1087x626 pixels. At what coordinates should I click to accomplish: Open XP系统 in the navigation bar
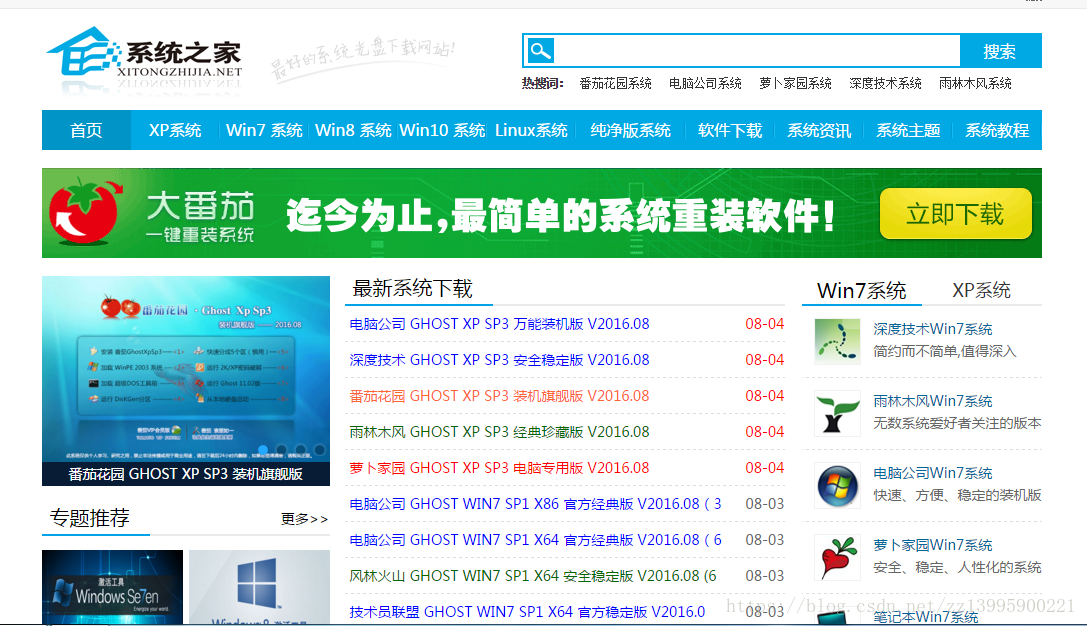(175, 130)
